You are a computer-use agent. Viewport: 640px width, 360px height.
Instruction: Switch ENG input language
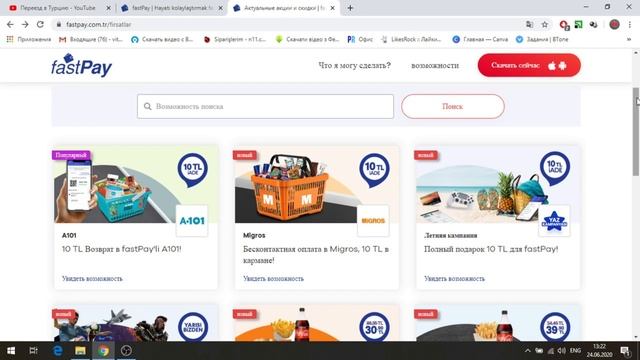[576, 351]
